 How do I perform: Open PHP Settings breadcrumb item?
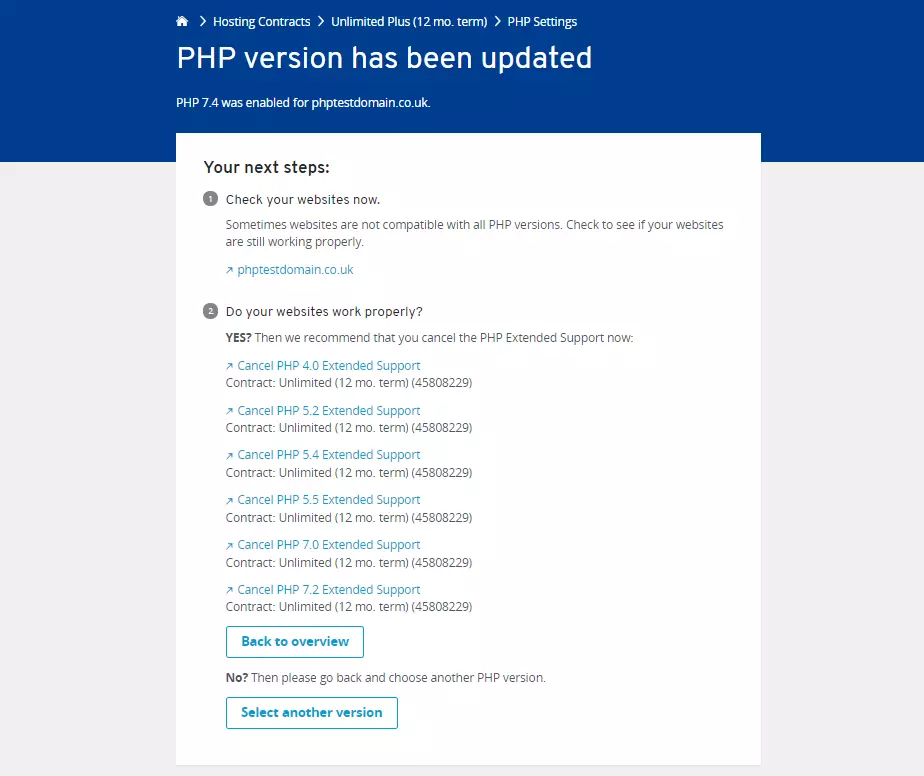(542, 21)
